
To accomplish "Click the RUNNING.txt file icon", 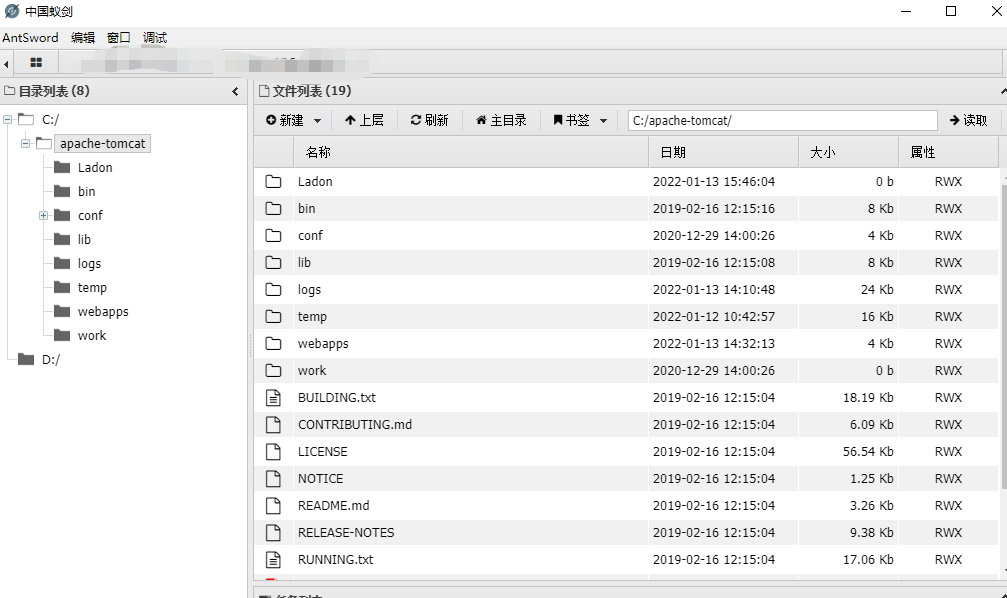I will [x=273, y=559].
